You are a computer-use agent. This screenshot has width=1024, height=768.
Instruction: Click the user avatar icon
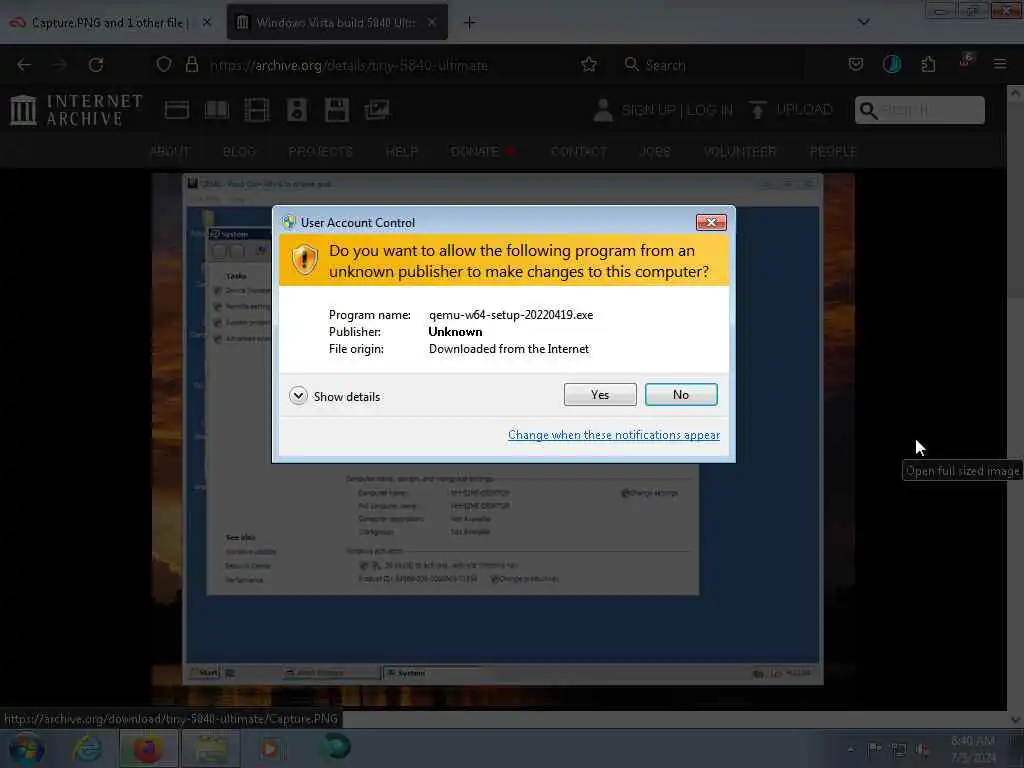[603, 110]
